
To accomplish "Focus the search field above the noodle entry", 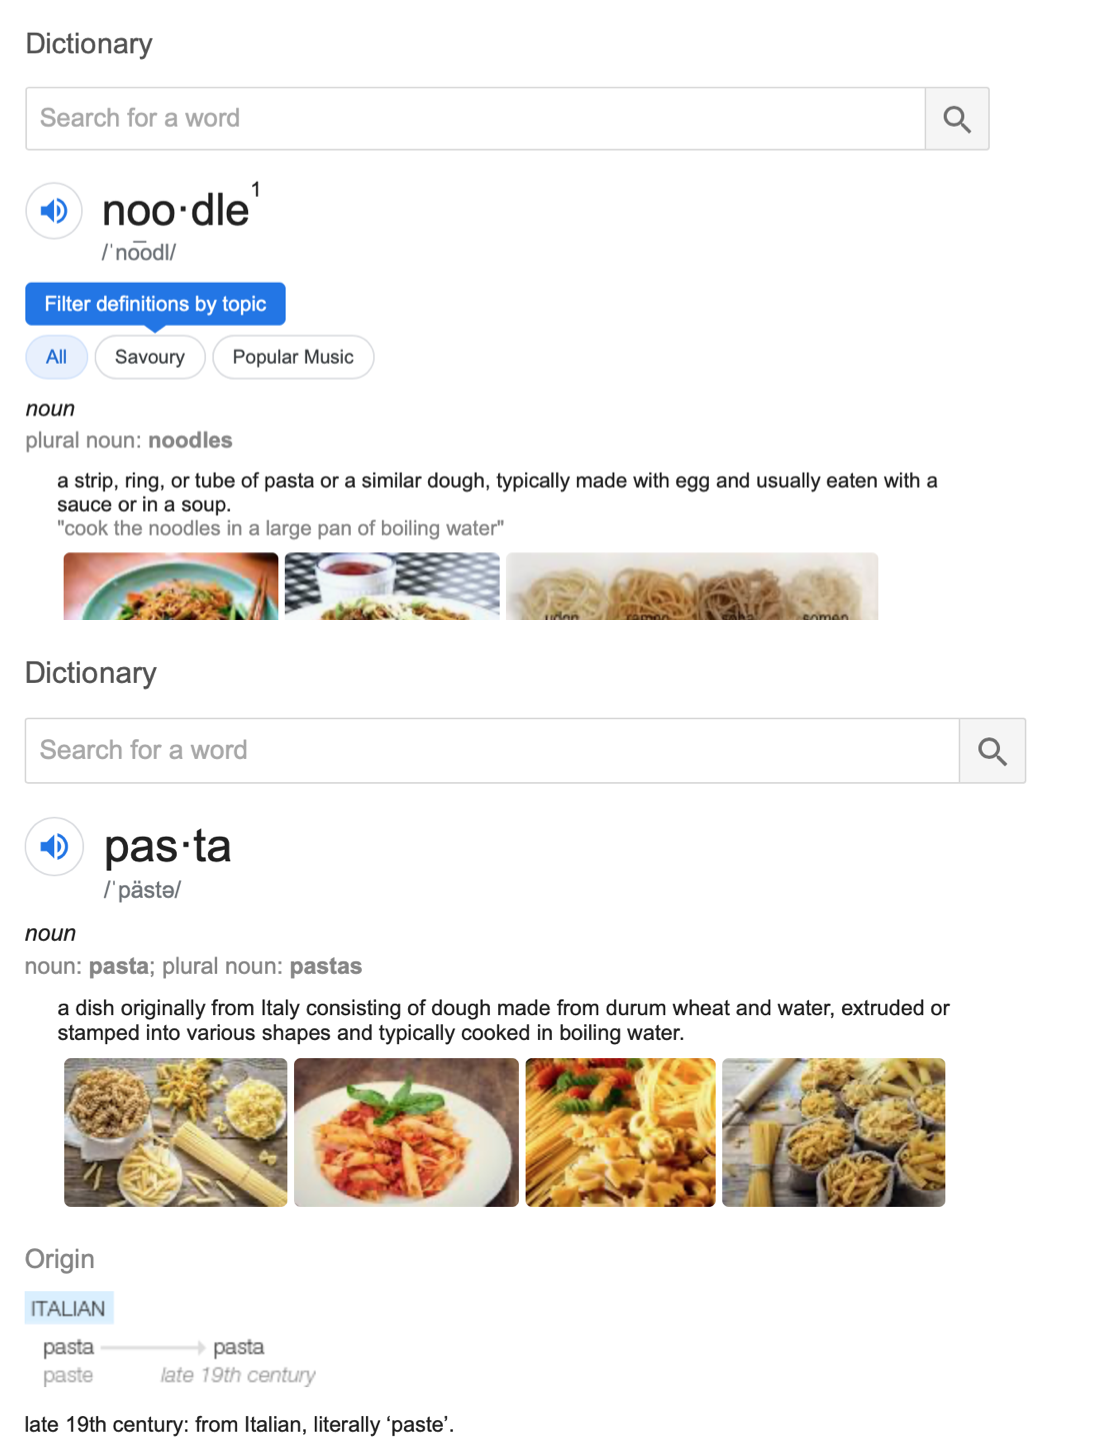I will click(475, 119).
